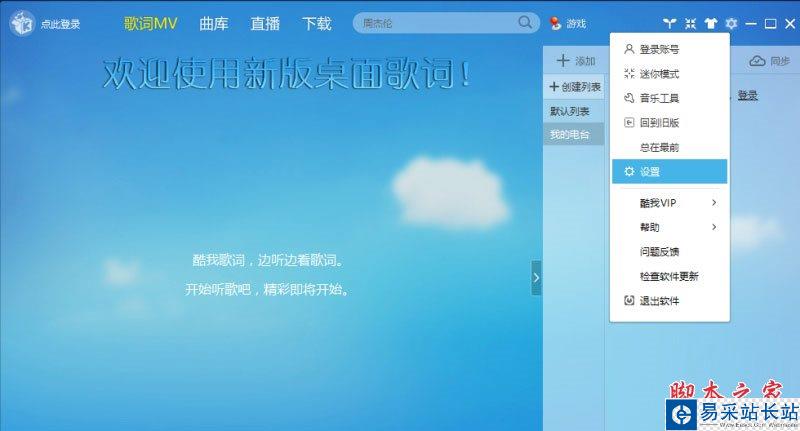
Task: Click the person icon beside 登录账号
Action: [629, 49]
